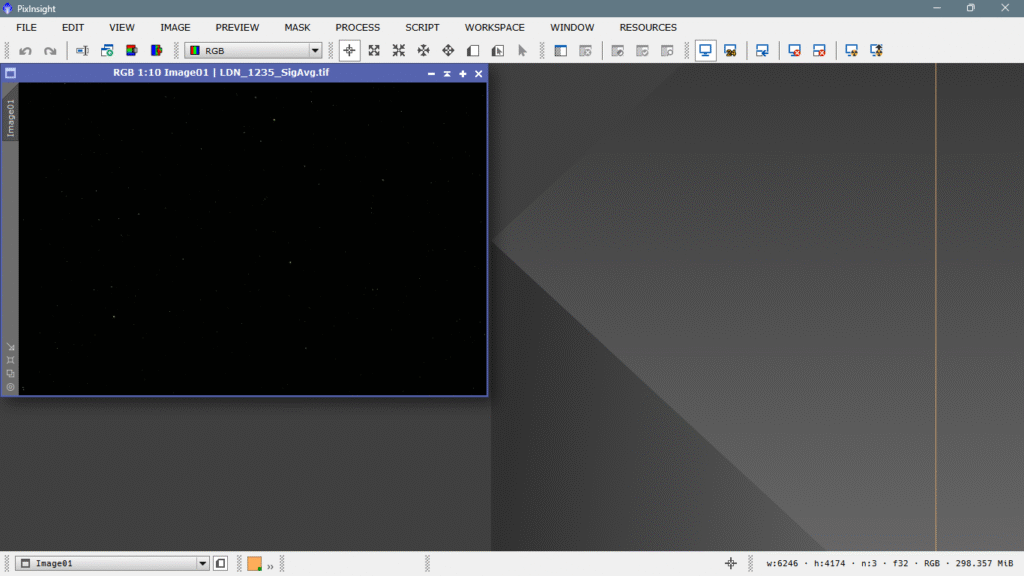1024x576 pixels.
Task: Click the LDN_1235_SigAvg.tif title bar
Action: (221, 72)
